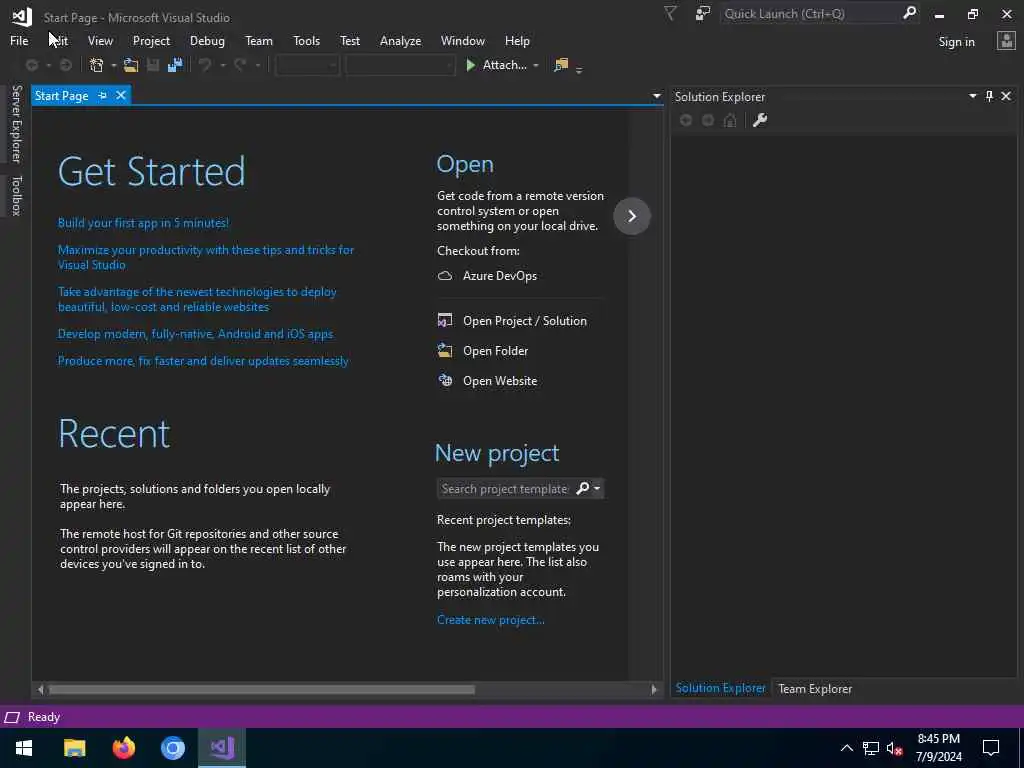Click the Search project templates input field
1024x768 pixels.
click(x=504, y=488)
